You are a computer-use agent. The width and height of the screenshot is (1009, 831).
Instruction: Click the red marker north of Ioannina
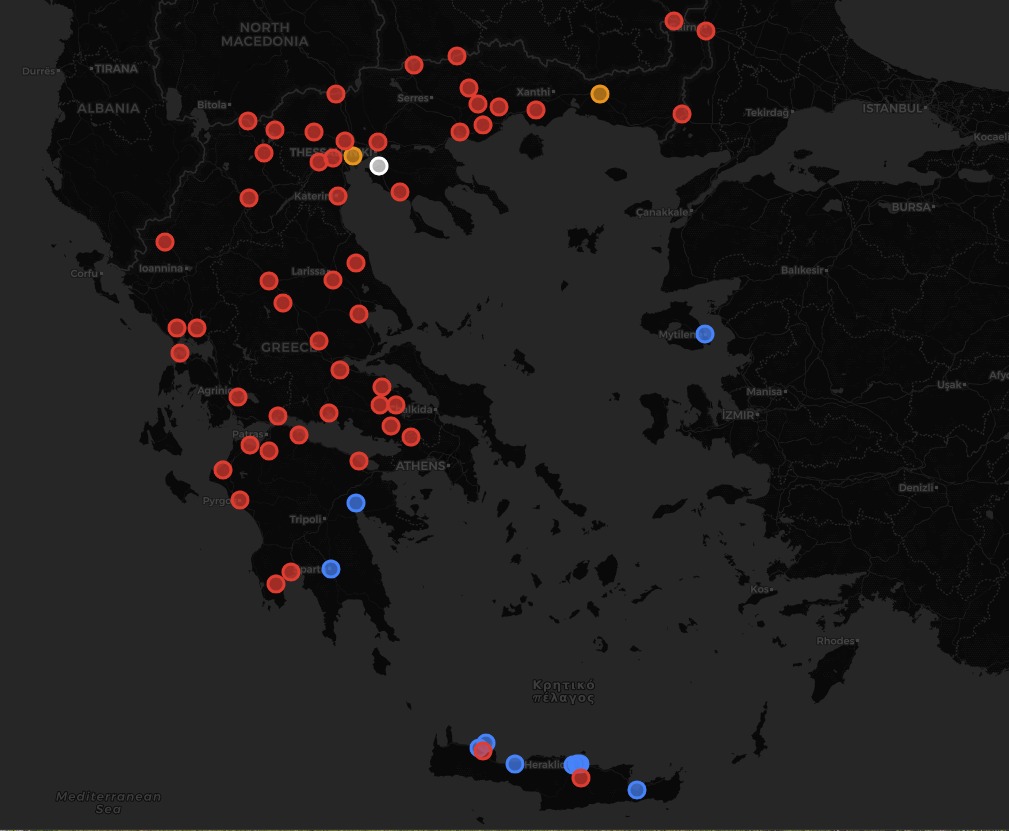tap(165, 242)
